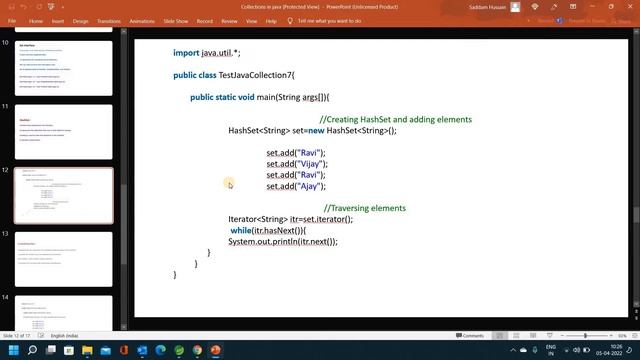Viewport: 640px width, 360px height.
Task: Click the Saddam Hussain account avatar
Action: tap(516, 7)
